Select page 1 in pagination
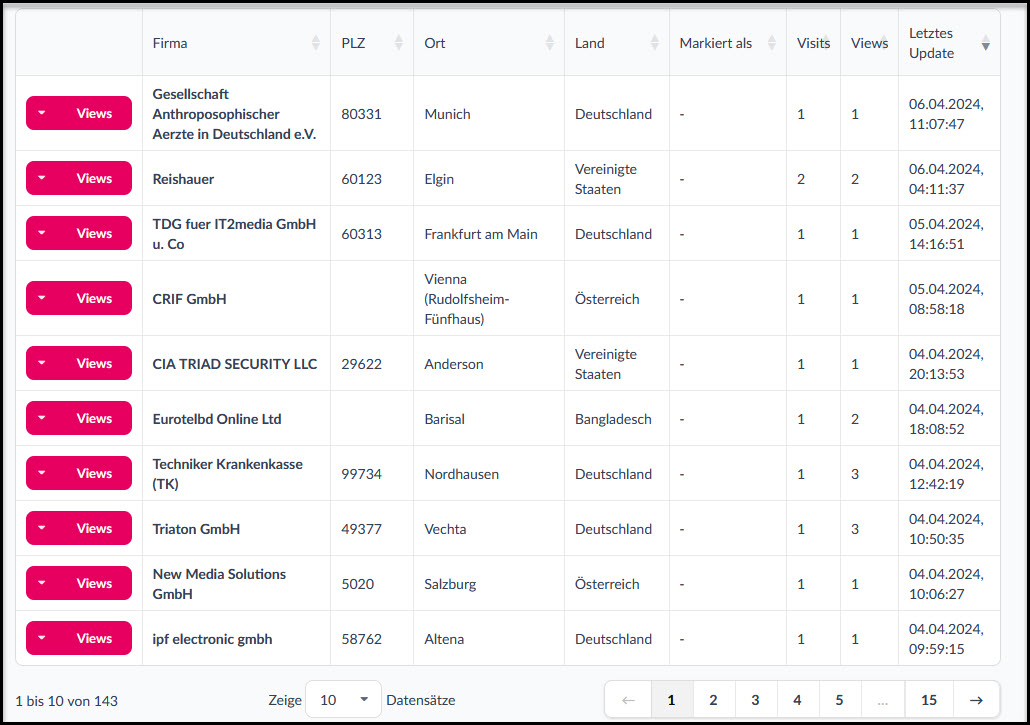This screenshot has width=1030, height=725. click(671, 700)
